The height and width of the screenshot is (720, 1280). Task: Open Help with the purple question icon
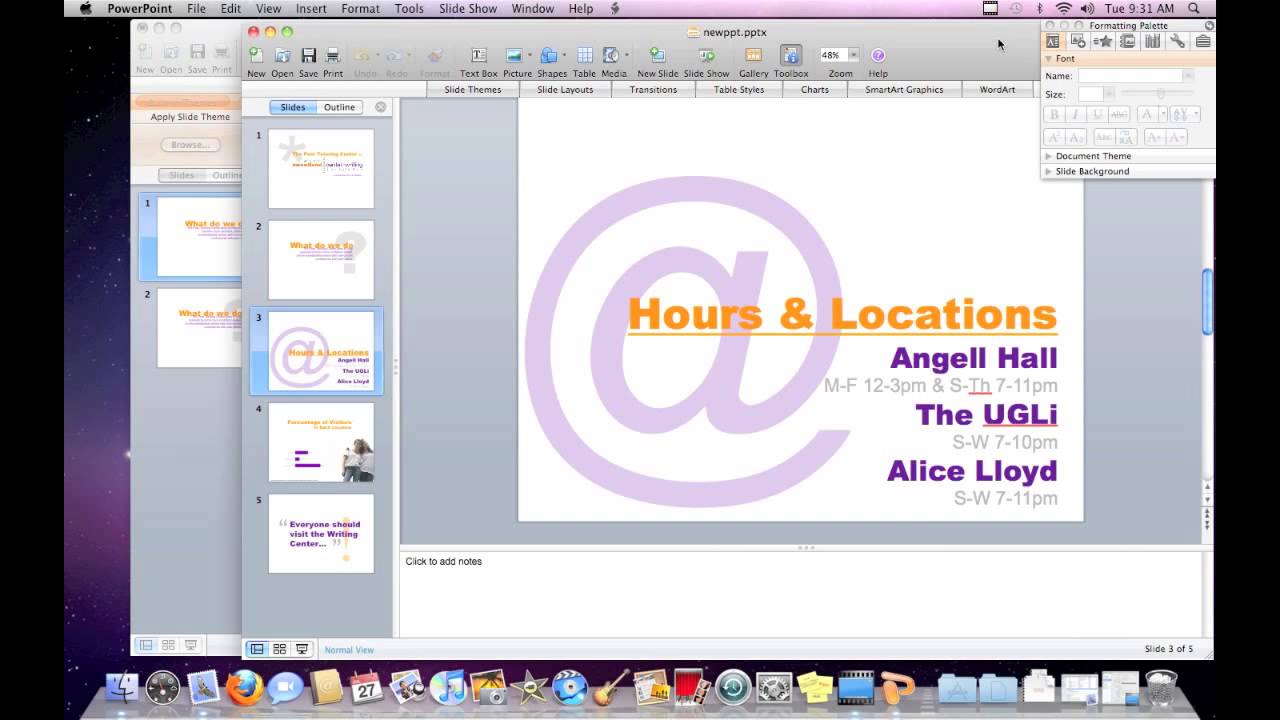(878, 56)
